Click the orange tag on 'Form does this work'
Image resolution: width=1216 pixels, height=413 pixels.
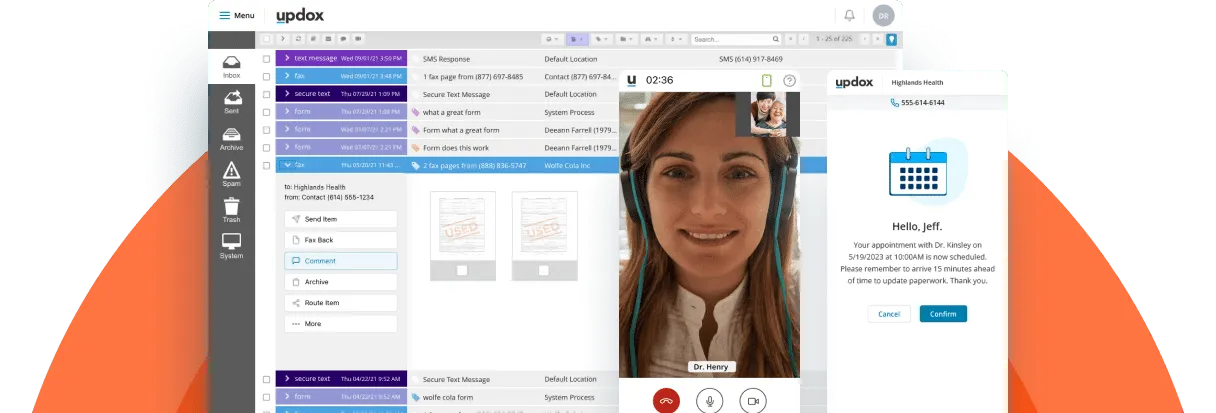[416, 148]
